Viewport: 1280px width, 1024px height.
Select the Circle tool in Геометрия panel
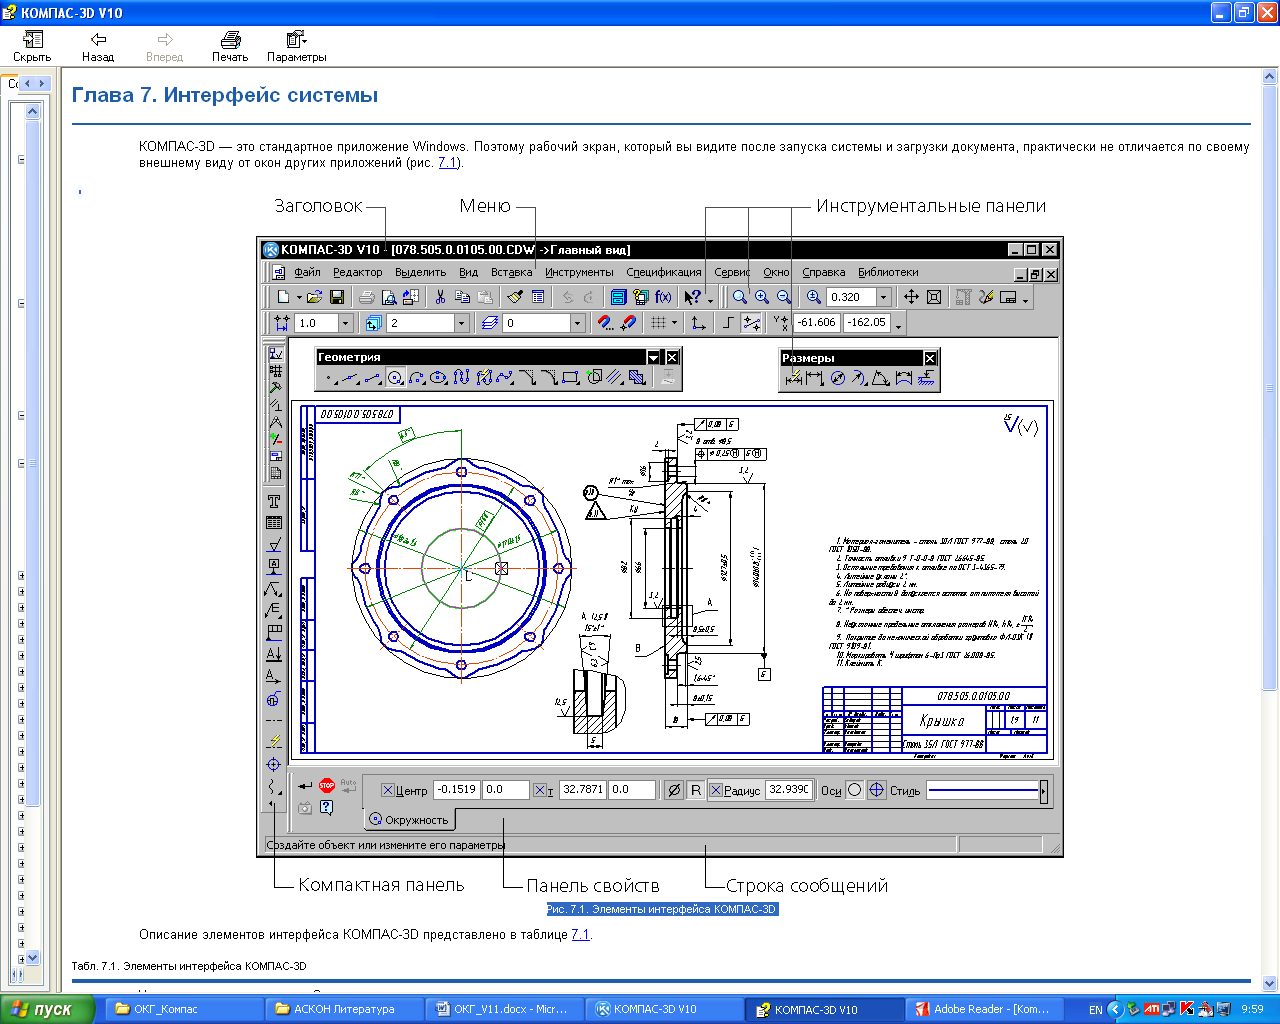395,378
